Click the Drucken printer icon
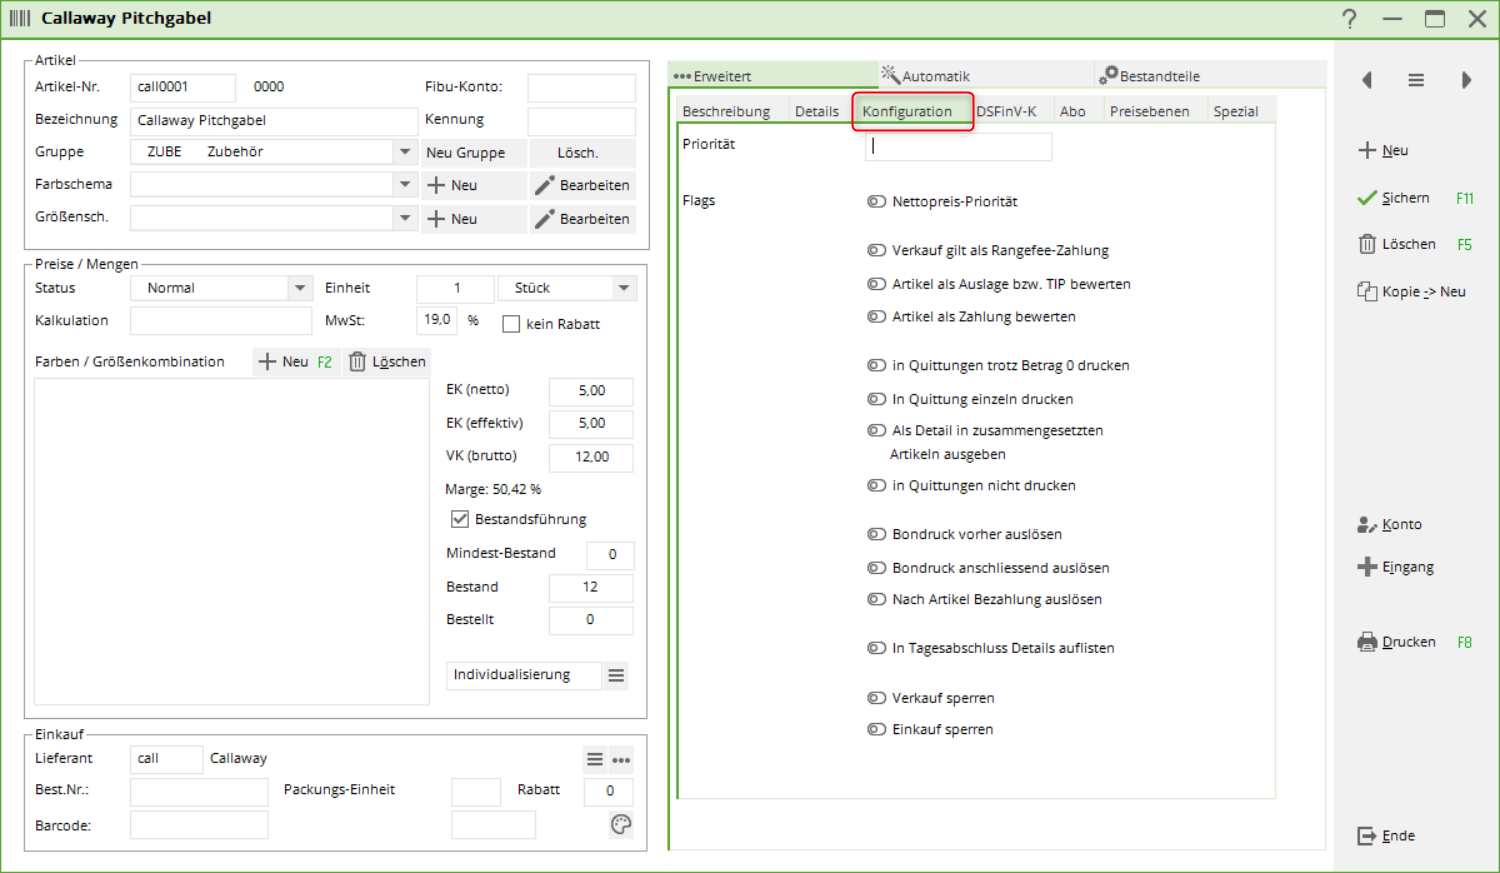The image size is (1500, 873). tap(1367, 642)
